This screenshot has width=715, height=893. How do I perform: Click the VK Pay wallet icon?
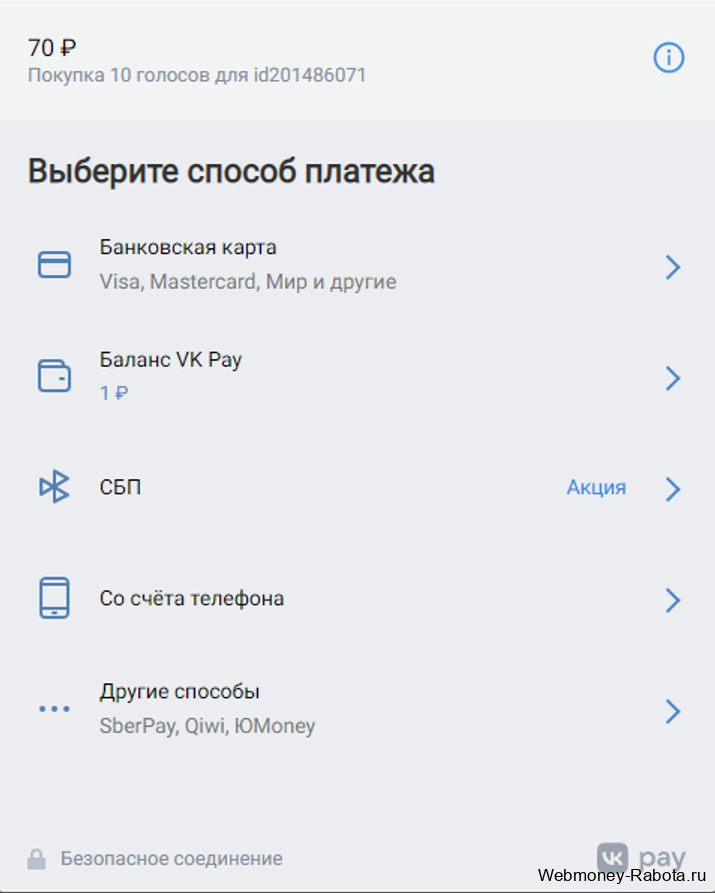tap(54, 376)
